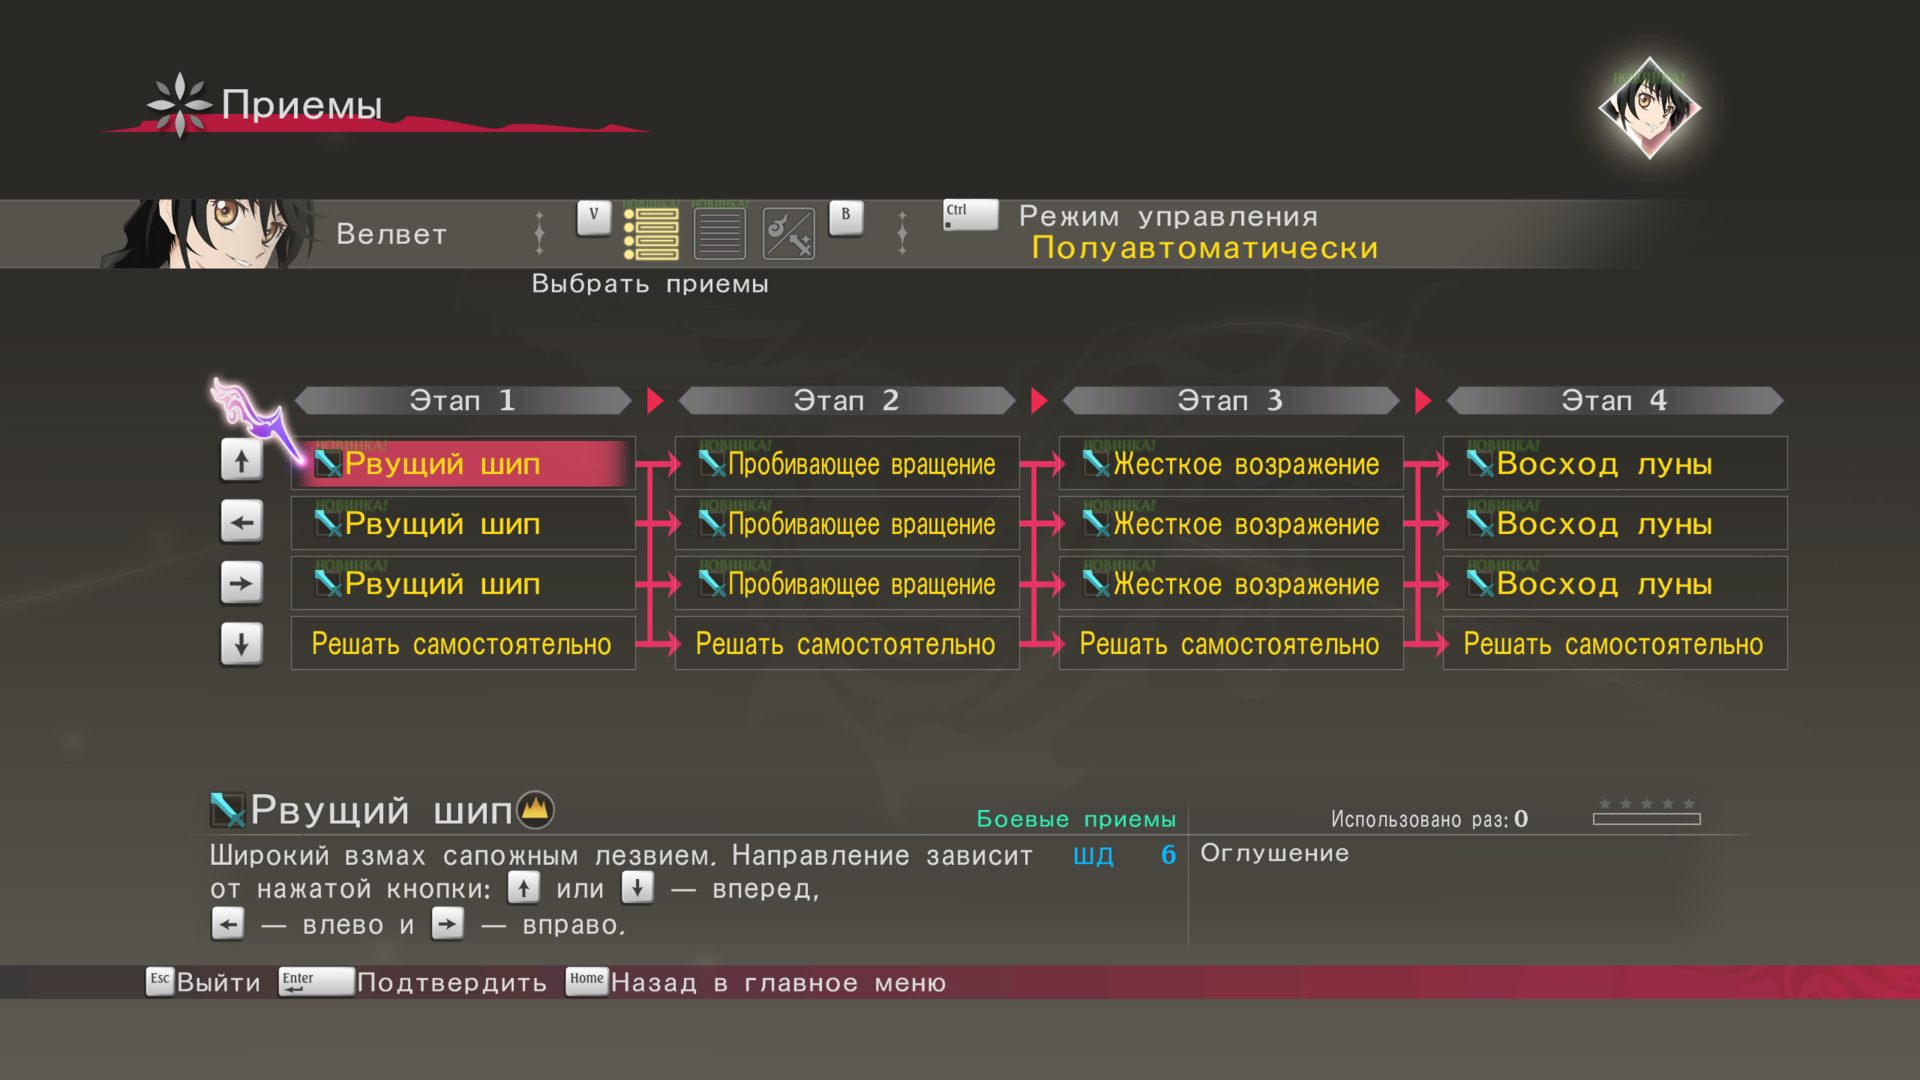The width and height of the screenshot is (1920, 1080).
Task: Select Решать самостоятельно under Этап 3
Action: pyautogui.click(x=1230, y=644)
